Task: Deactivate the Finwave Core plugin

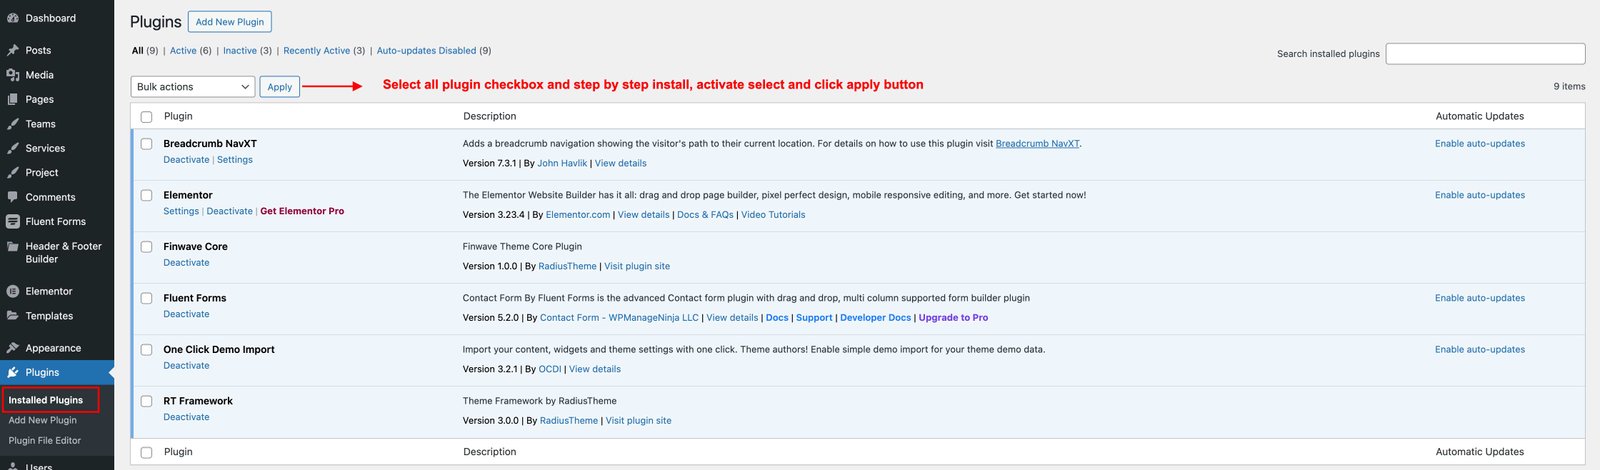Action: (x=187, y=263)
